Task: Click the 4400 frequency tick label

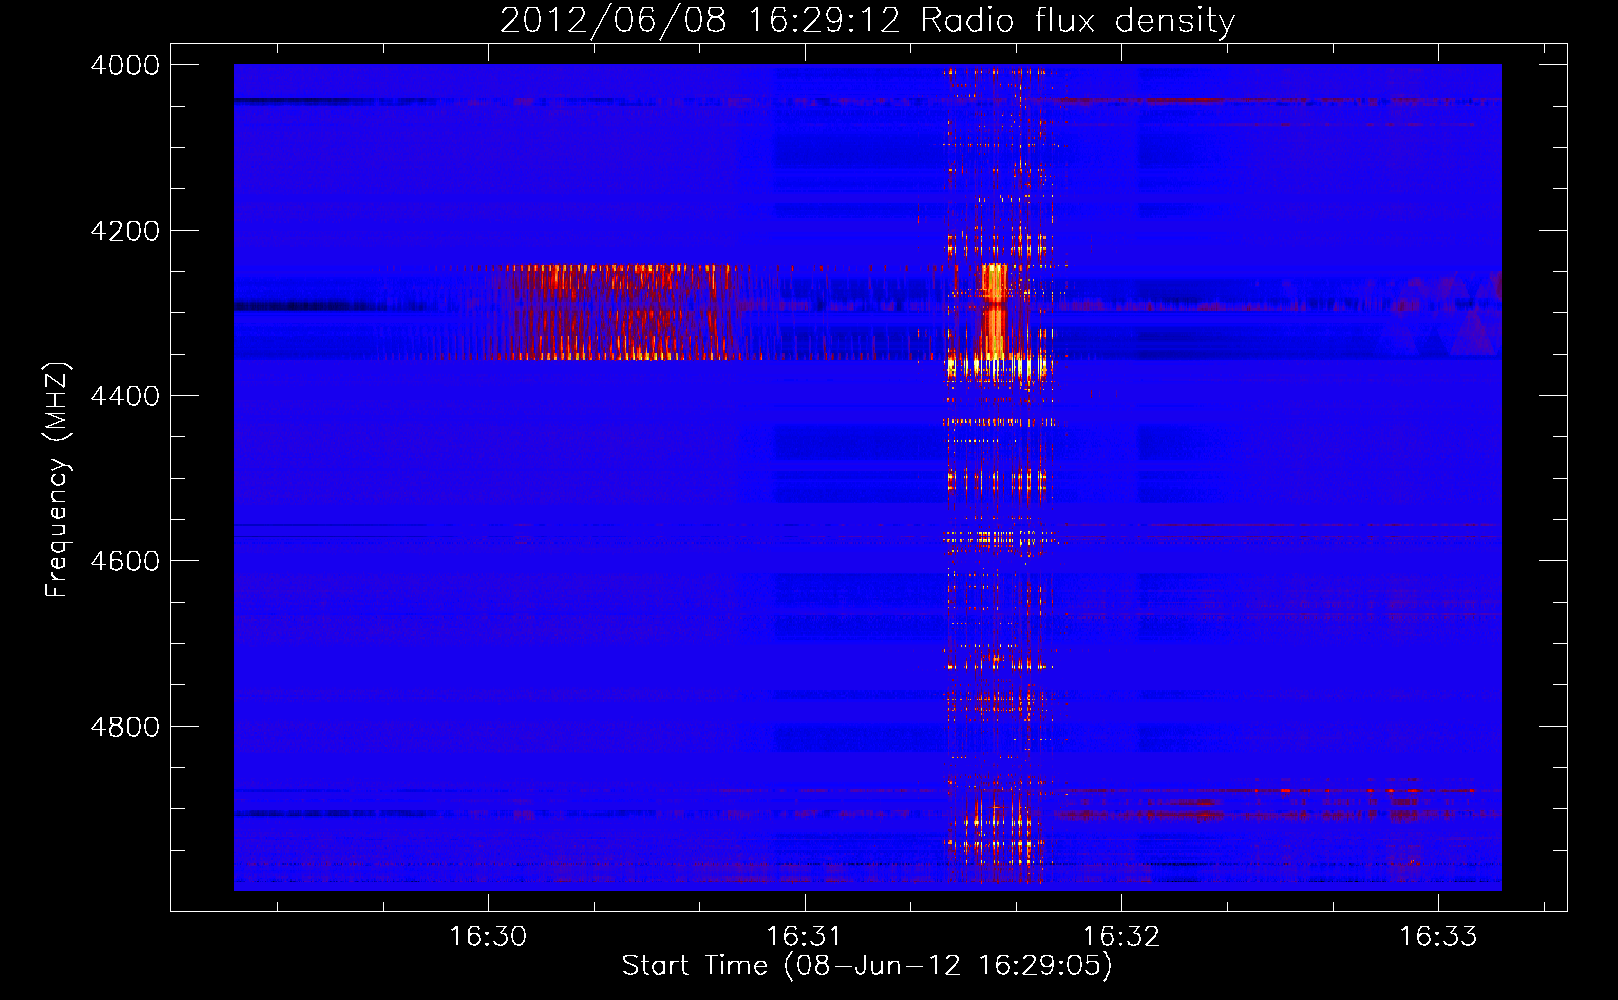Action: [125, 396]
